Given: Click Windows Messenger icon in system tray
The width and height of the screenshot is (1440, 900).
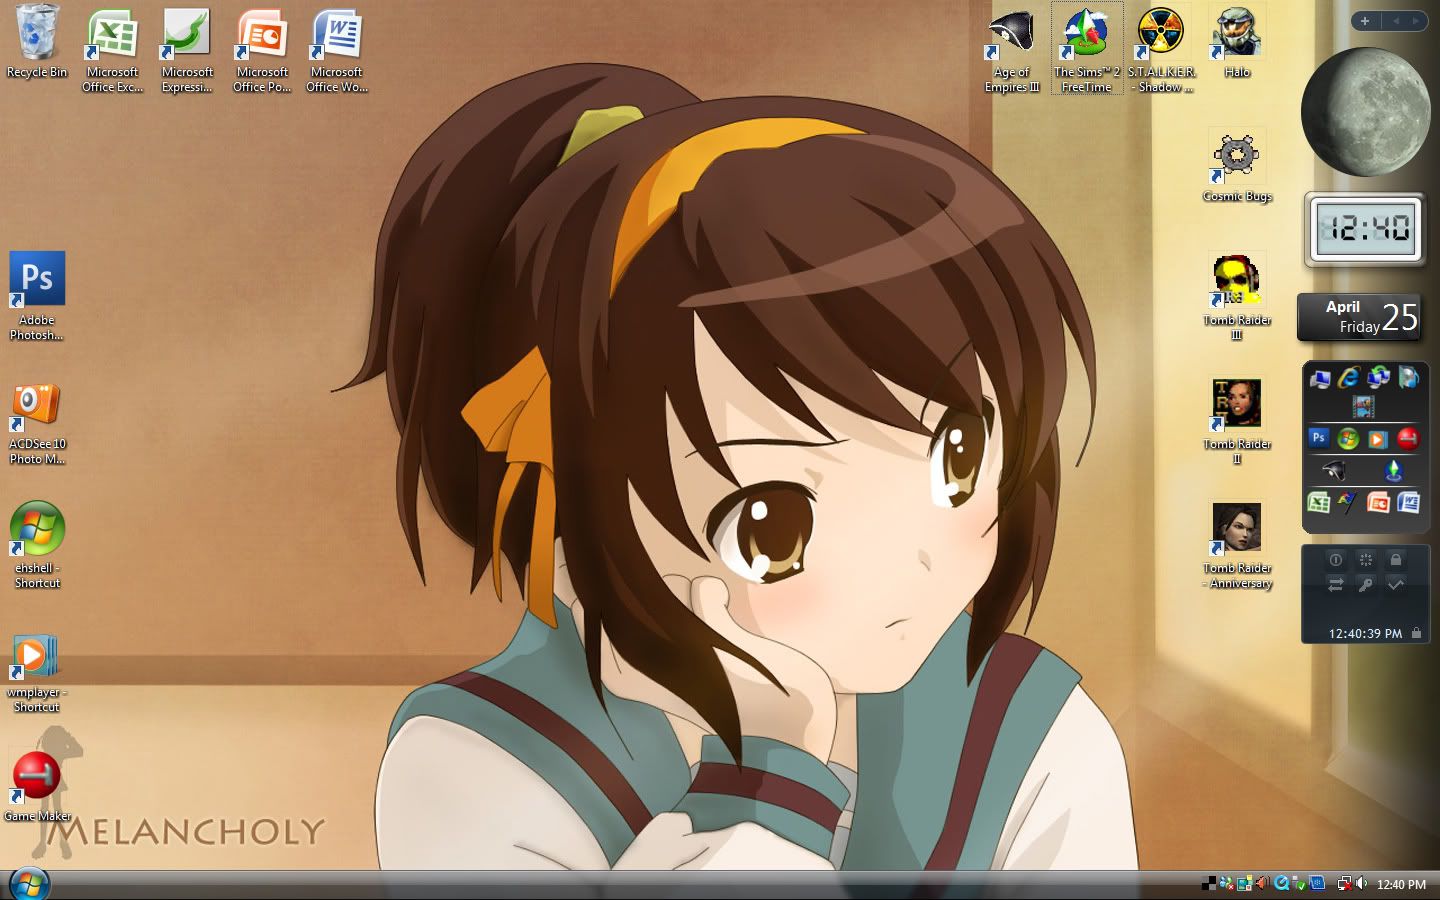Looking at the screenshot, I should pos(1226,883).
